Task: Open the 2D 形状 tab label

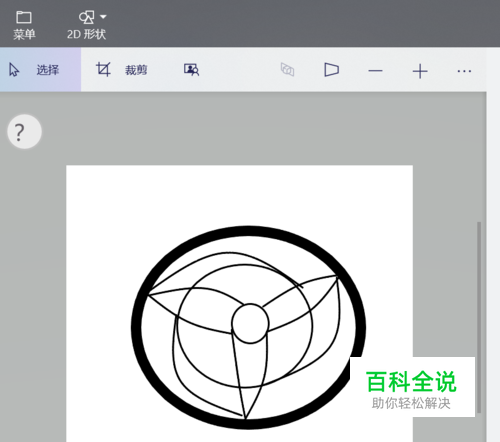Action: point(86,34)
